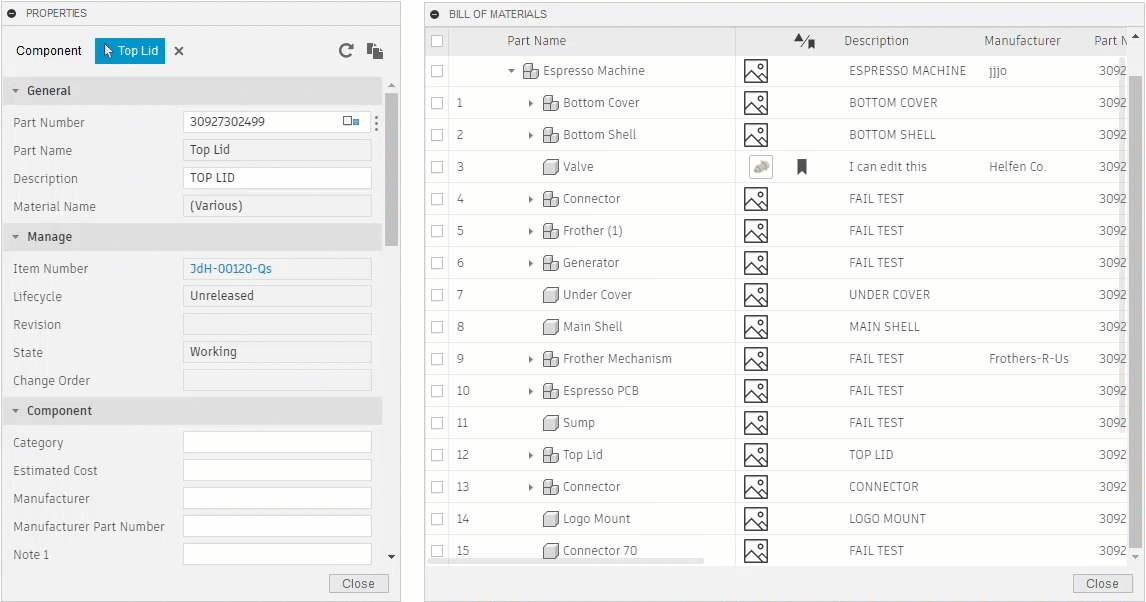The height and width of the screenshot is (602, 1146).
Task: Click the Valve component icon
Action: pyautogui.click(x=551, y=167)
